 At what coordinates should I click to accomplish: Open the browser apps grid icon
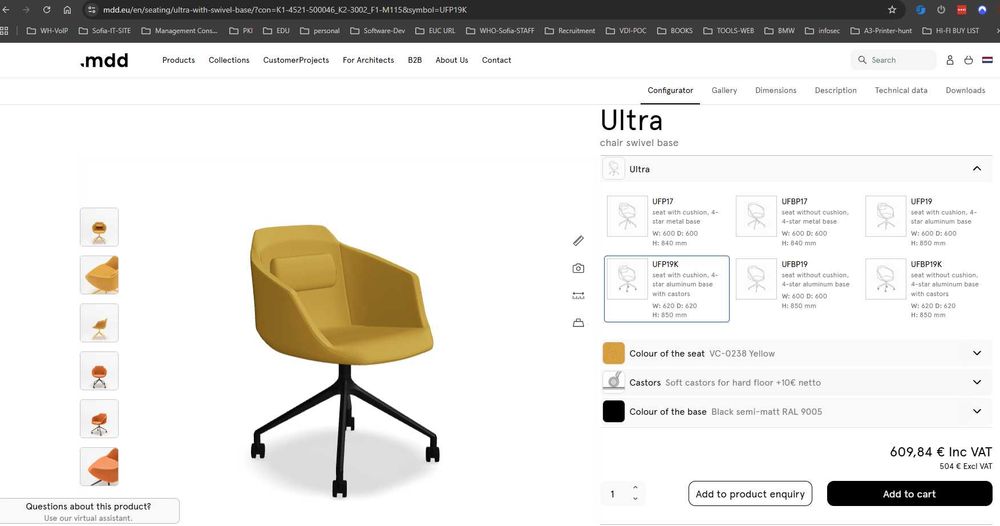(x=4, y=31)
